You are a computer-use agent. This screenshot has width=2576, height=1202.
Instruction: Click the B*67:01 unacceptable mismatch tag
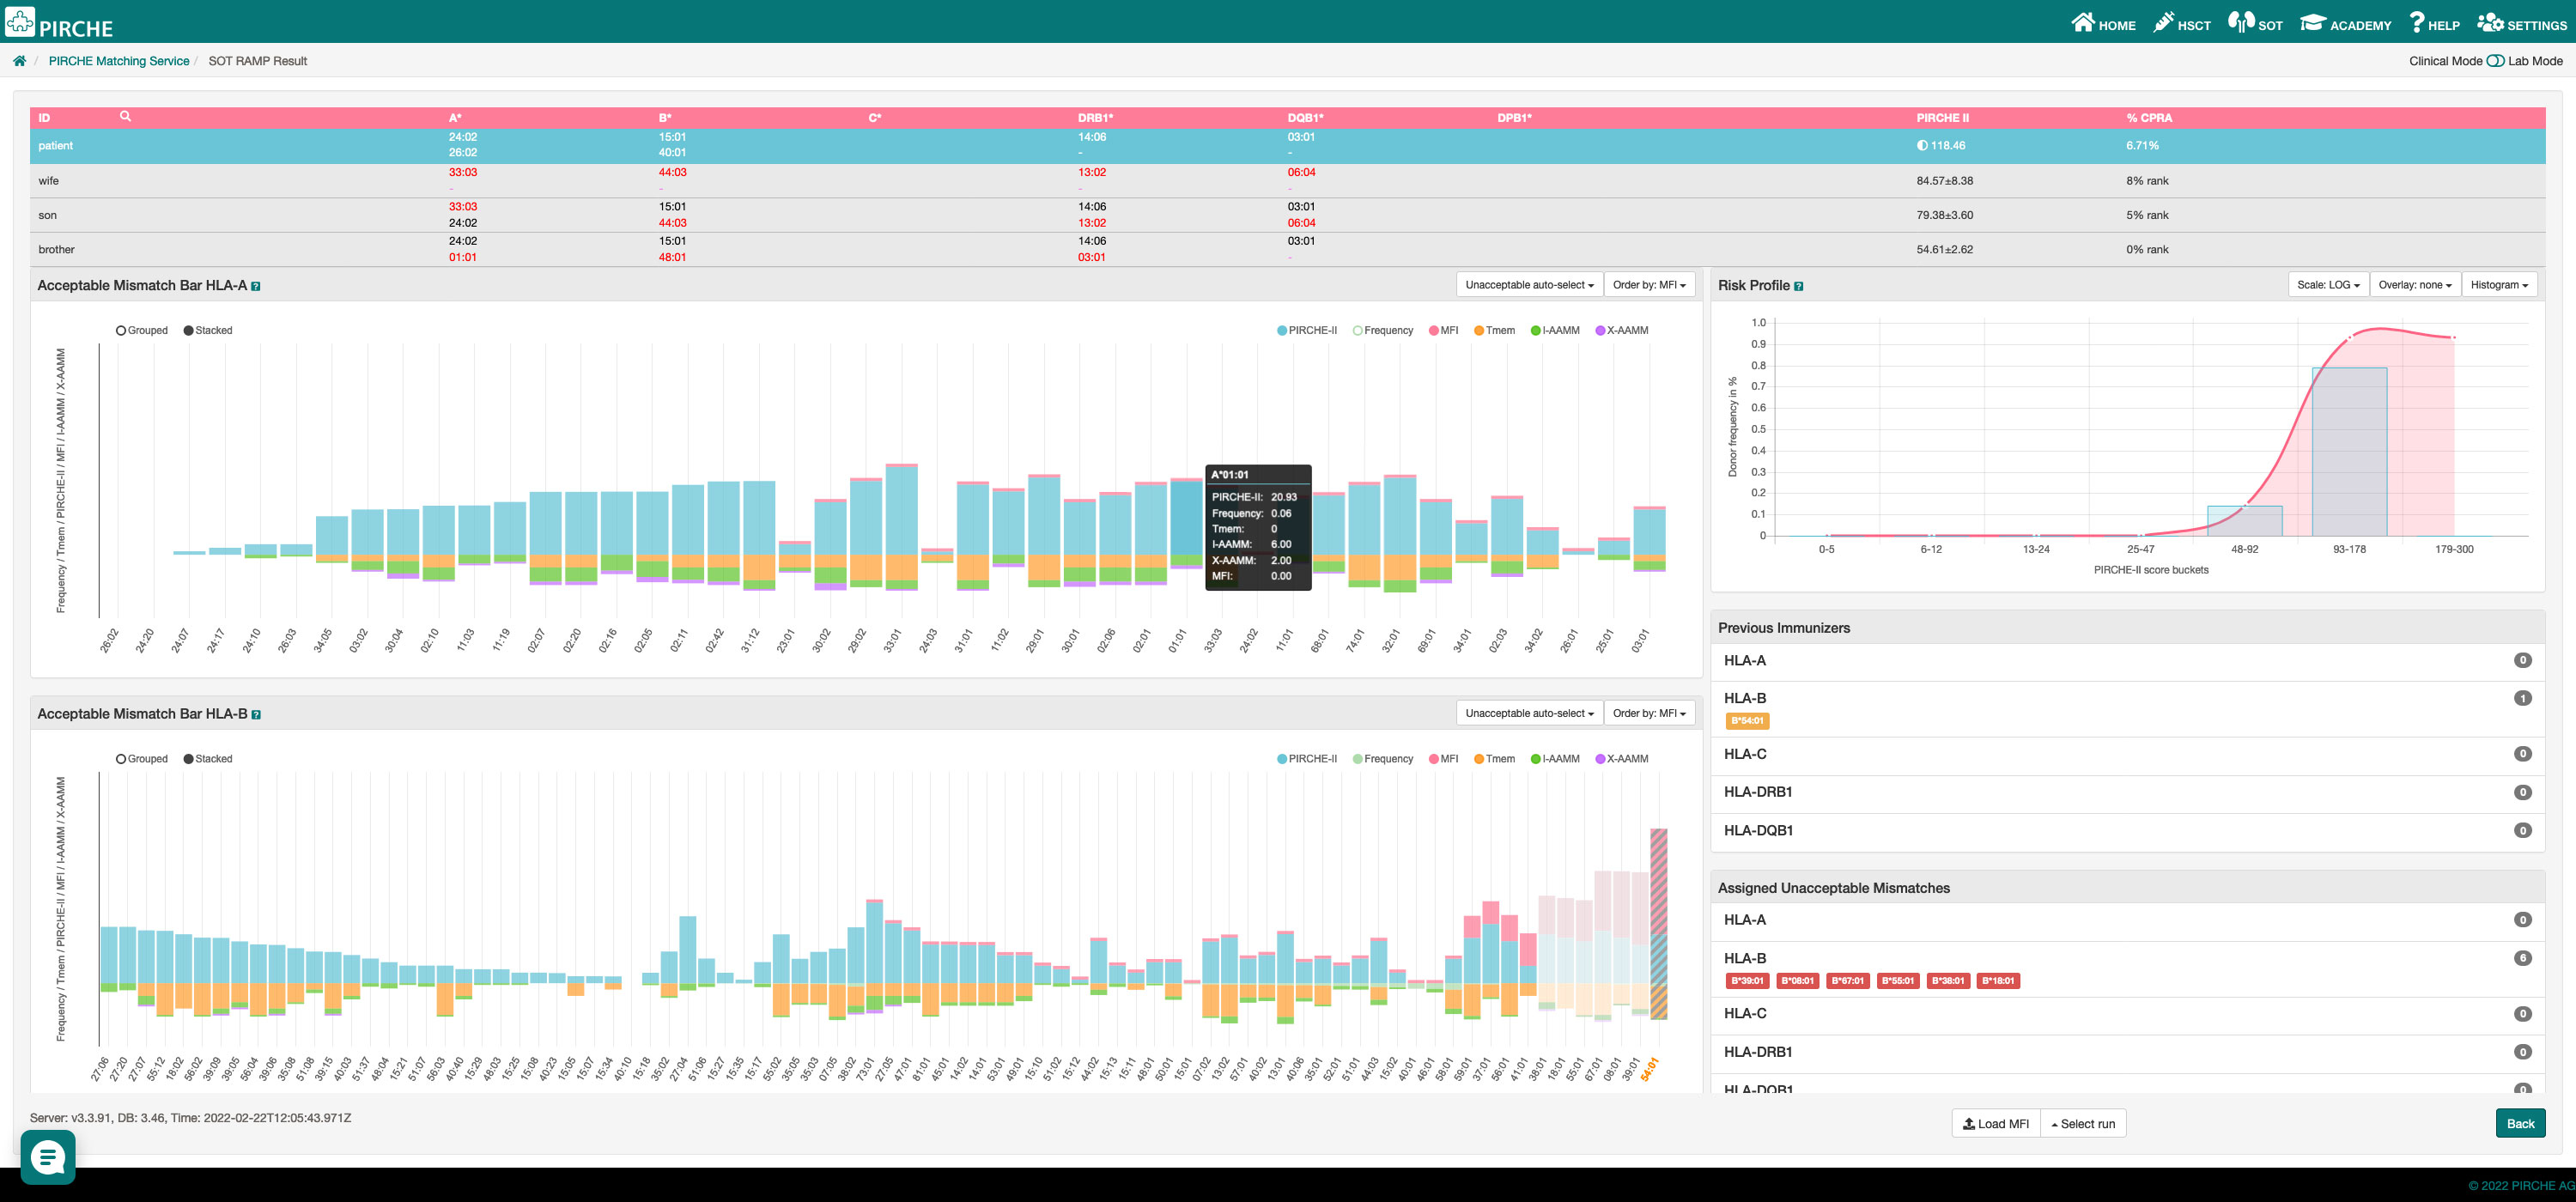click(1848, 980)
